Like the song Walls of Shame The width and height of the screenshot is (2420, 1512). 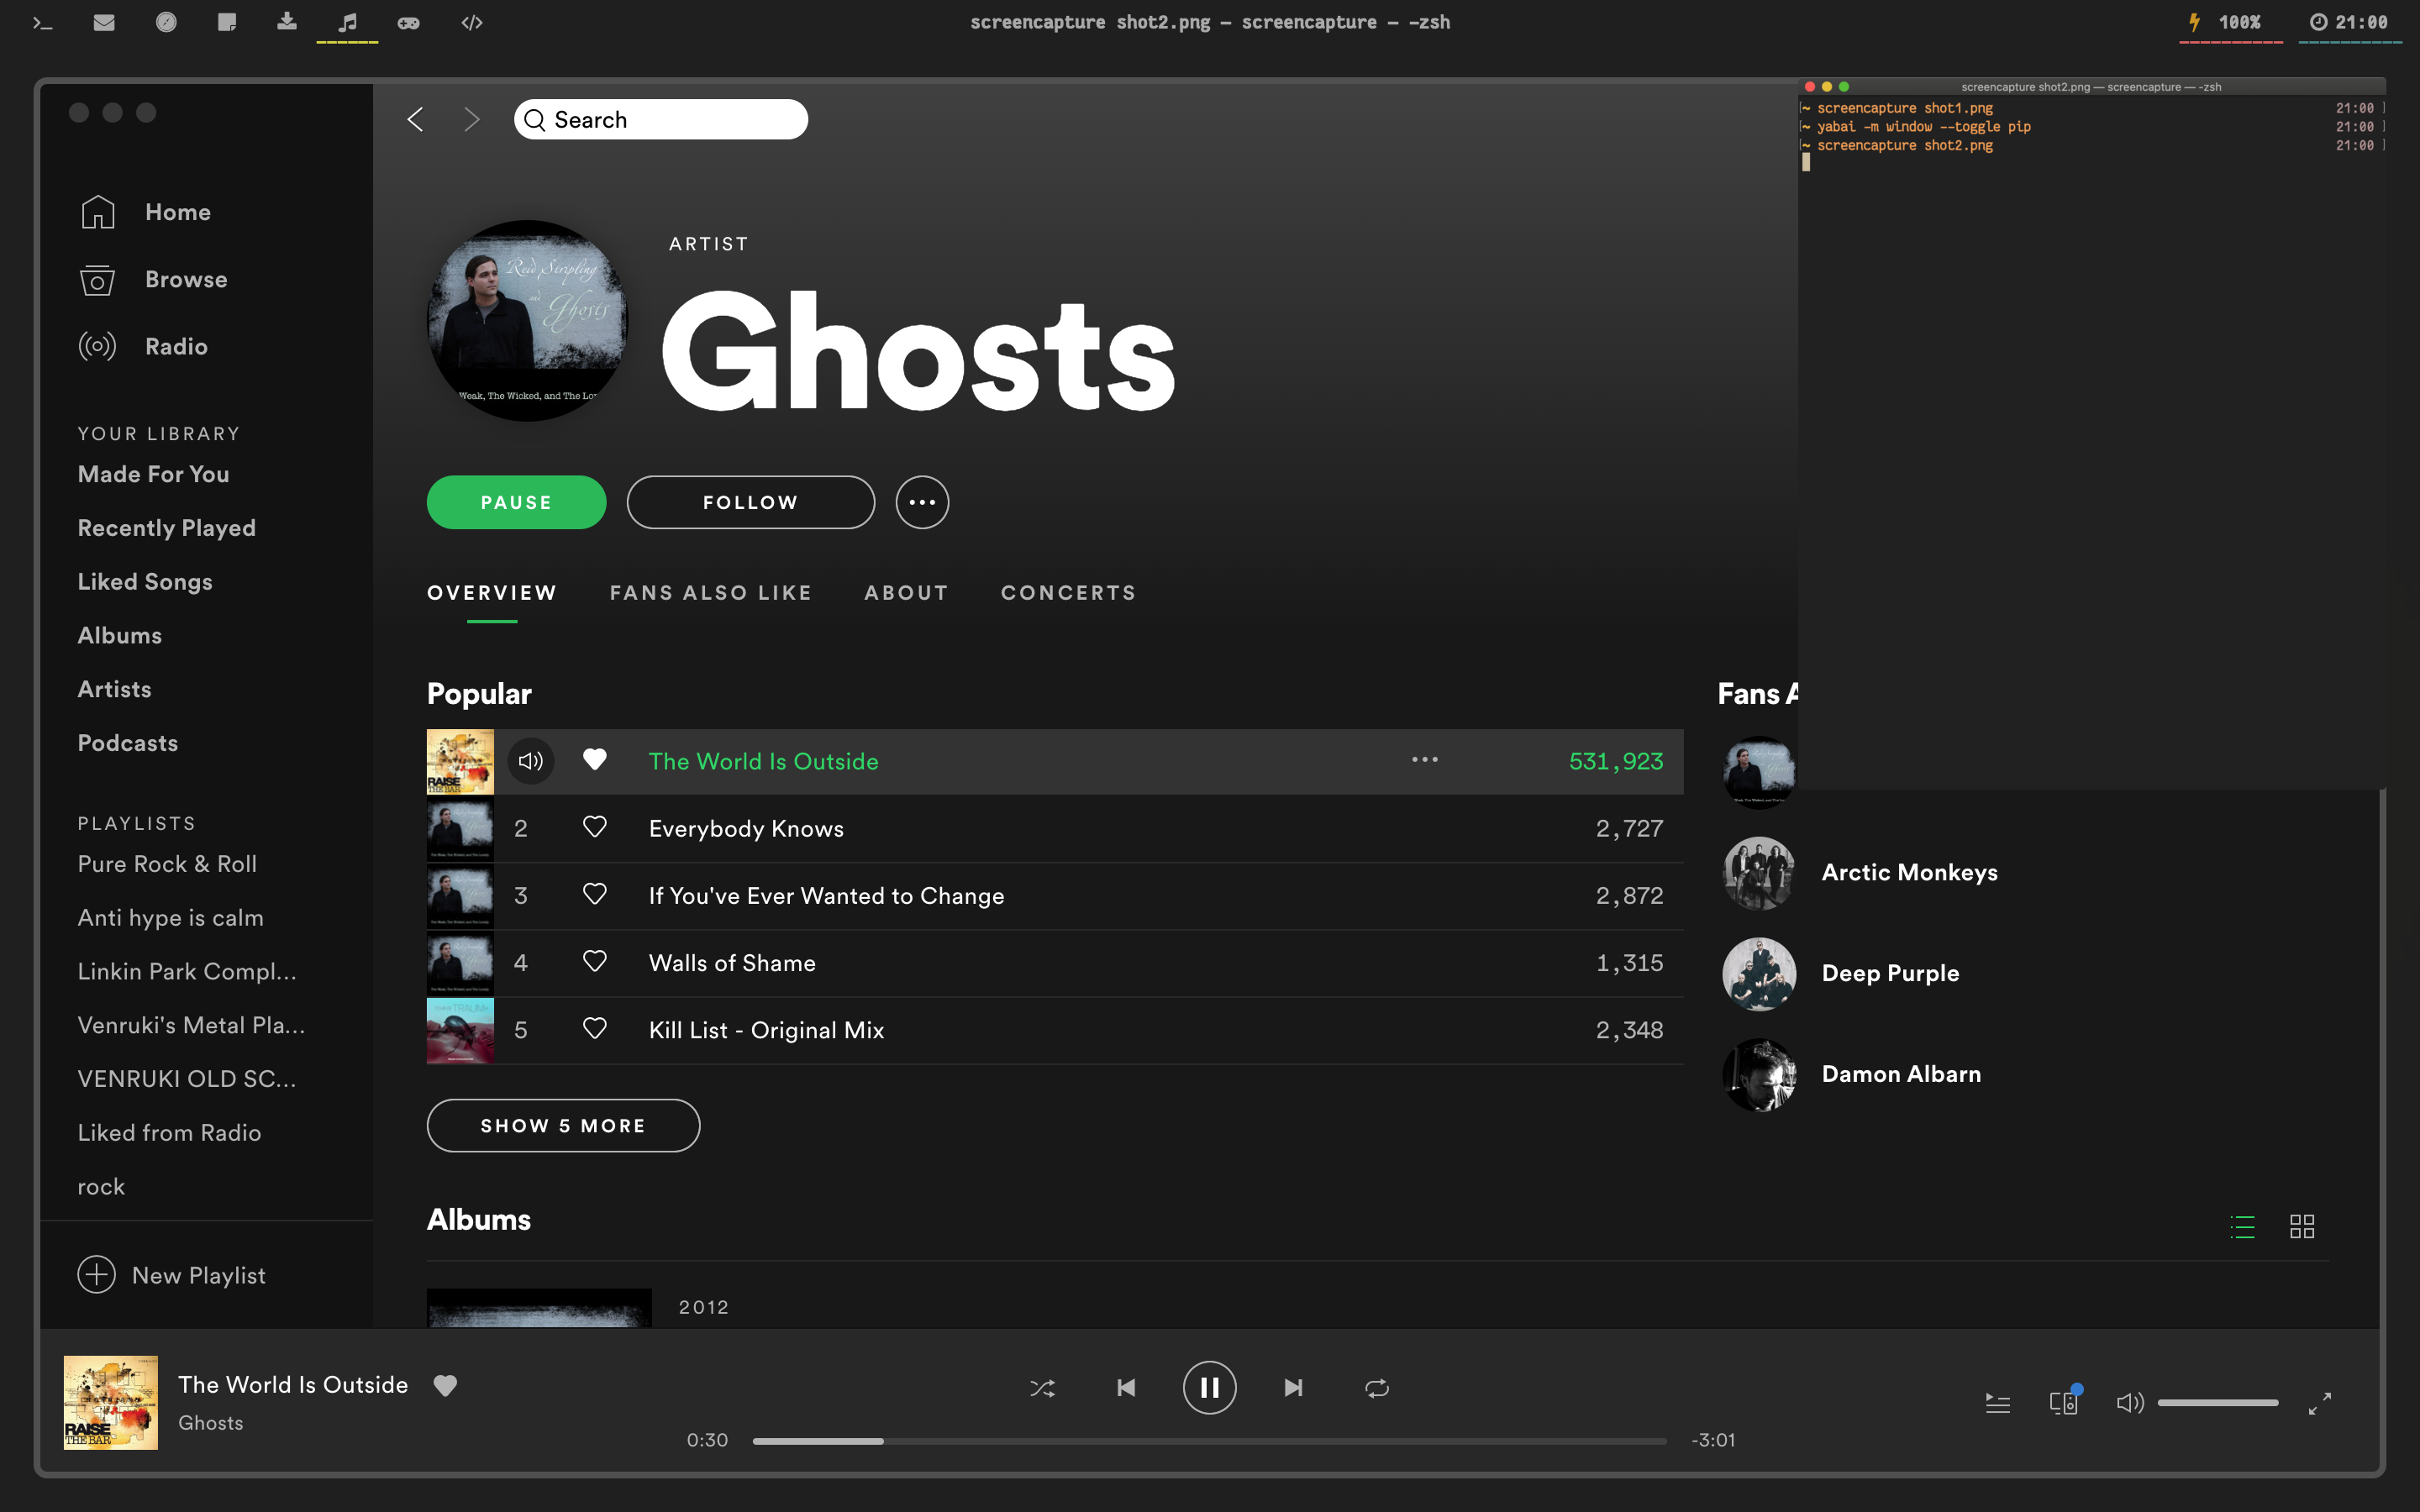[x=595, y=961]
